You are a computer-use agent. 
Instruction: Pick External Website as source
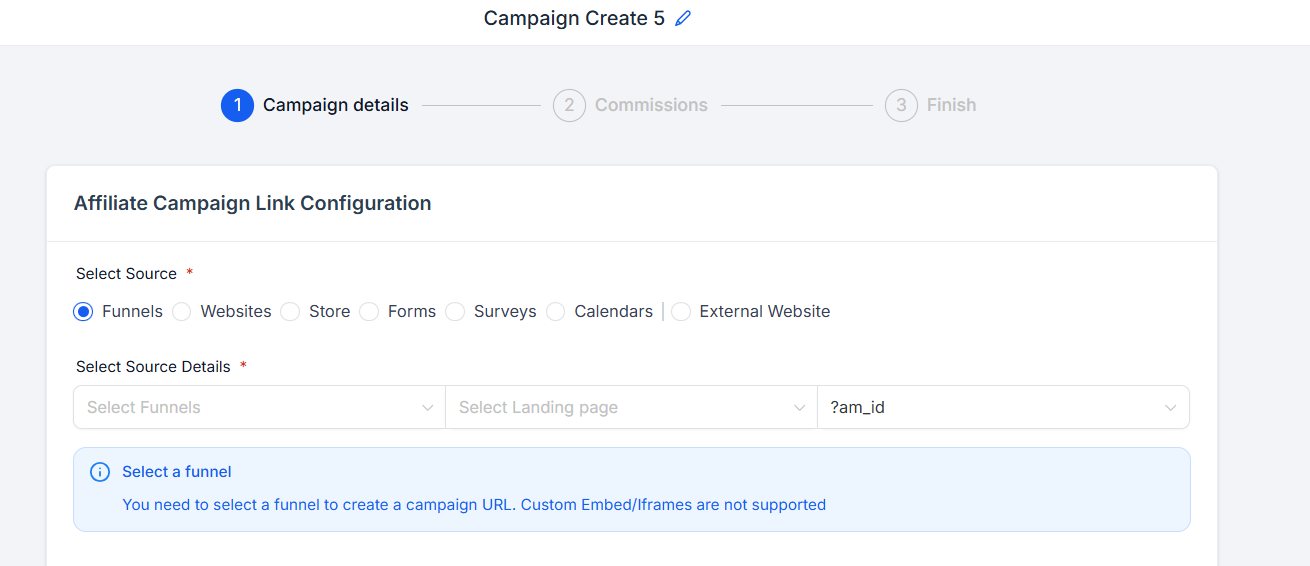(680, 312)
